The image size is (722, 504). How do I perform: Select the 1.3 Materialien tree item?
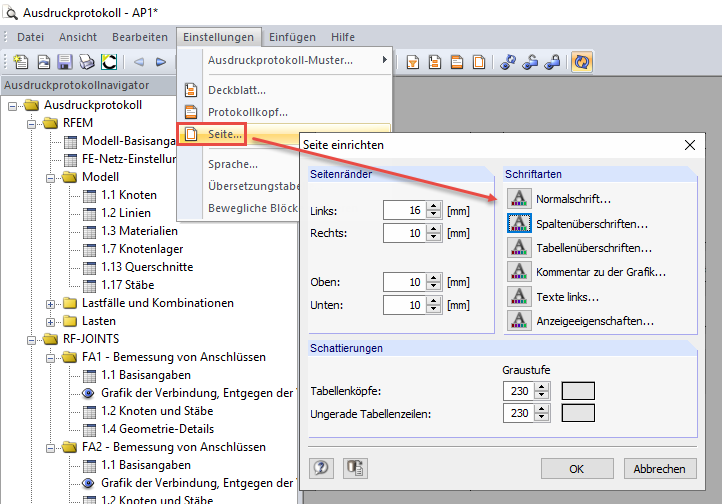pos(139,231)
